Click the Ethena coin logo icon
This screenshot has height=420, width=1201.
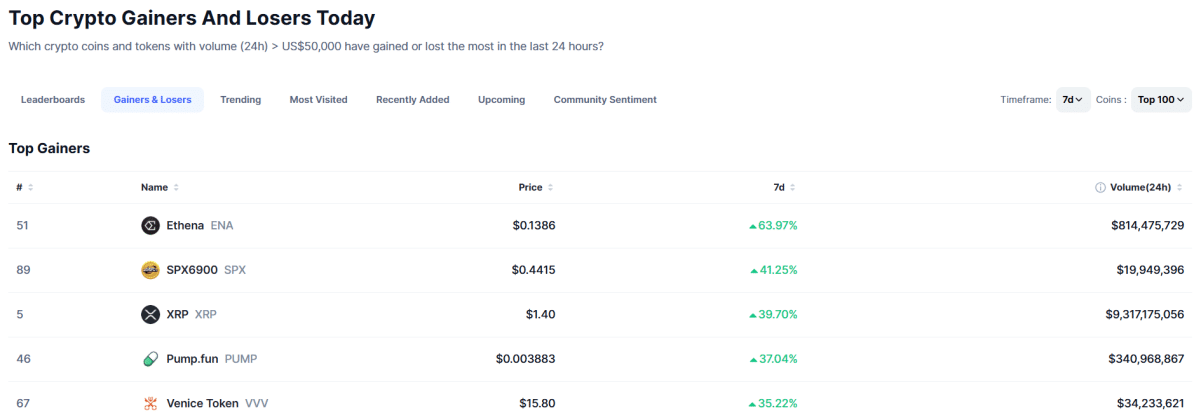[150, 226]
